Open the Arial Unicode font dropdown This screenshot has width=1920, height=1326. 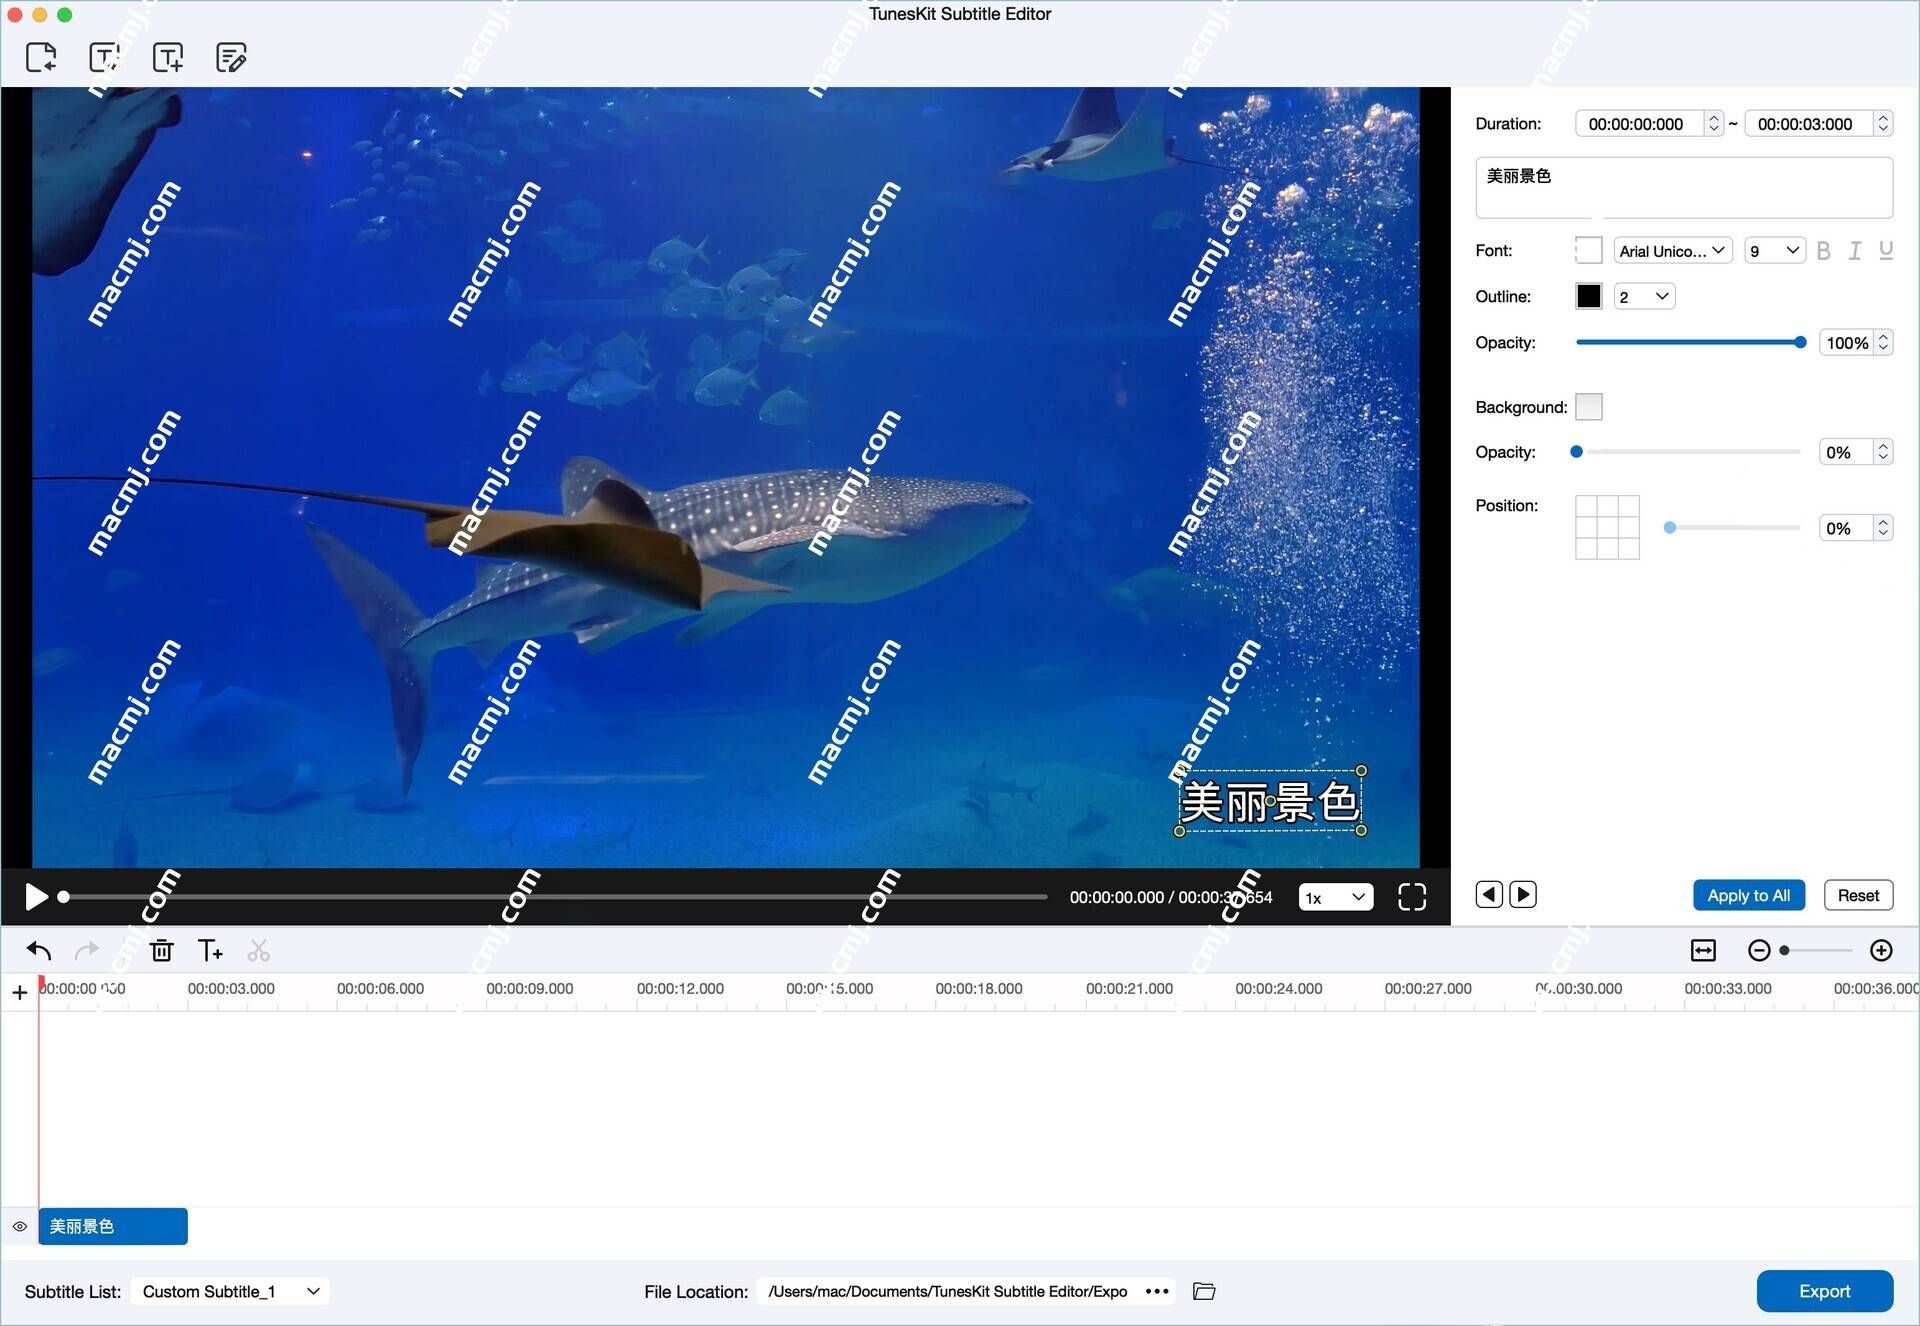(1673, 250)
